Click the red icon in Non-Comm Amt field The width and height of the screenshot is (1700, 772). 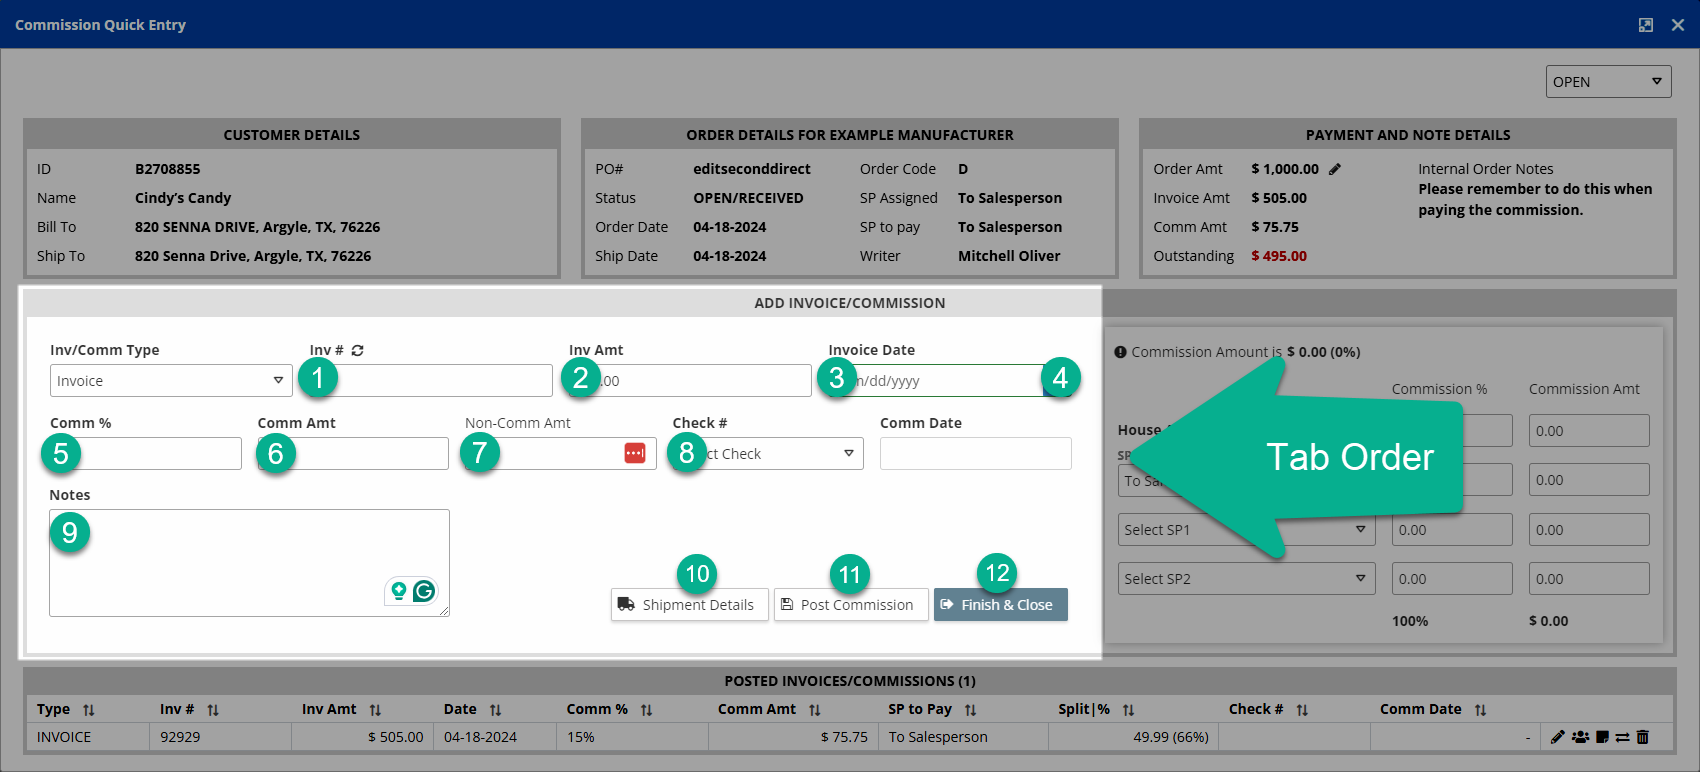click(635, 454)
